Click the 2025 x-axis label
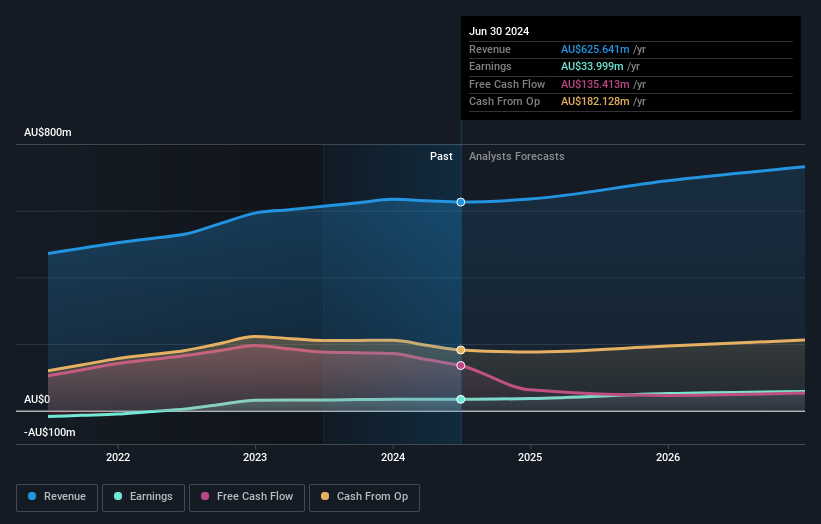Image resolution: width=821 pixels, height=524 pixels. click(530, 457)
